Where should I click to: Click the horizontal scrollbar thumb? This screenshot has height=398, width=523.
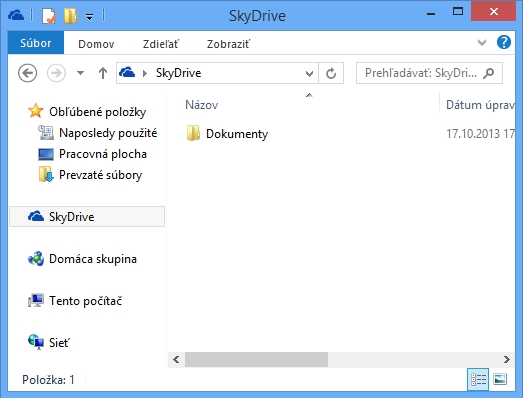click(256, 359)
